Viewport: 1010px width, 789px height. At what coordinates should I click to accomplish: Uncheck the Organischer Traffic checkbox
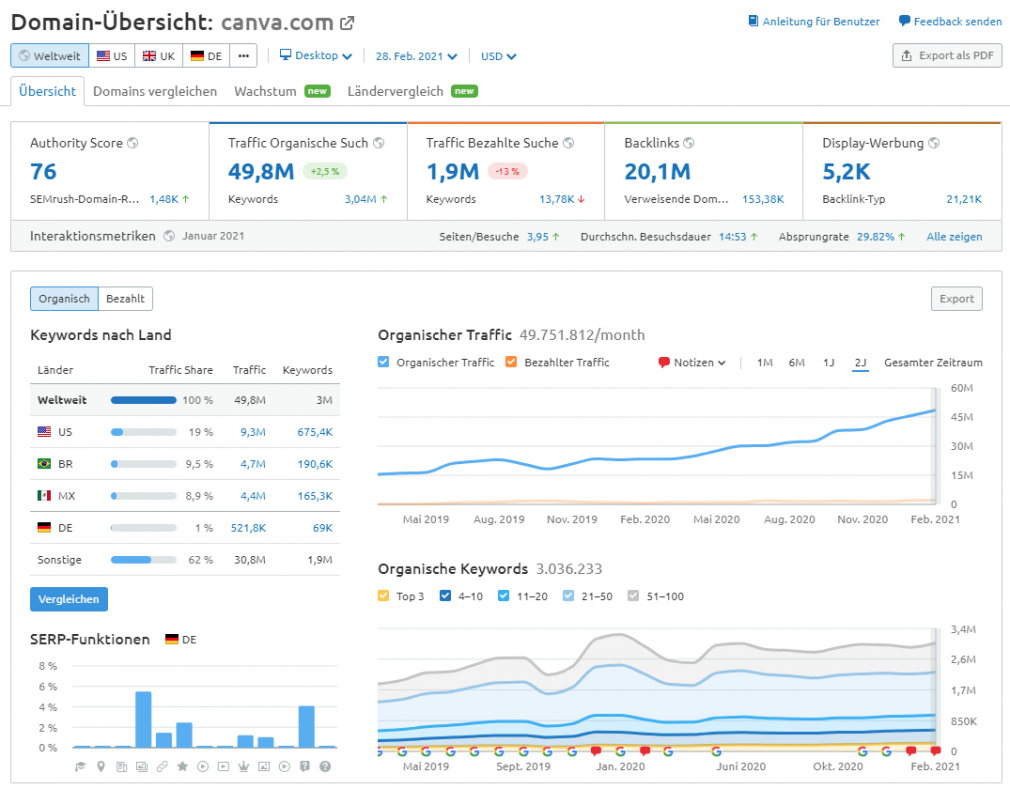click(x=383, y=362)
